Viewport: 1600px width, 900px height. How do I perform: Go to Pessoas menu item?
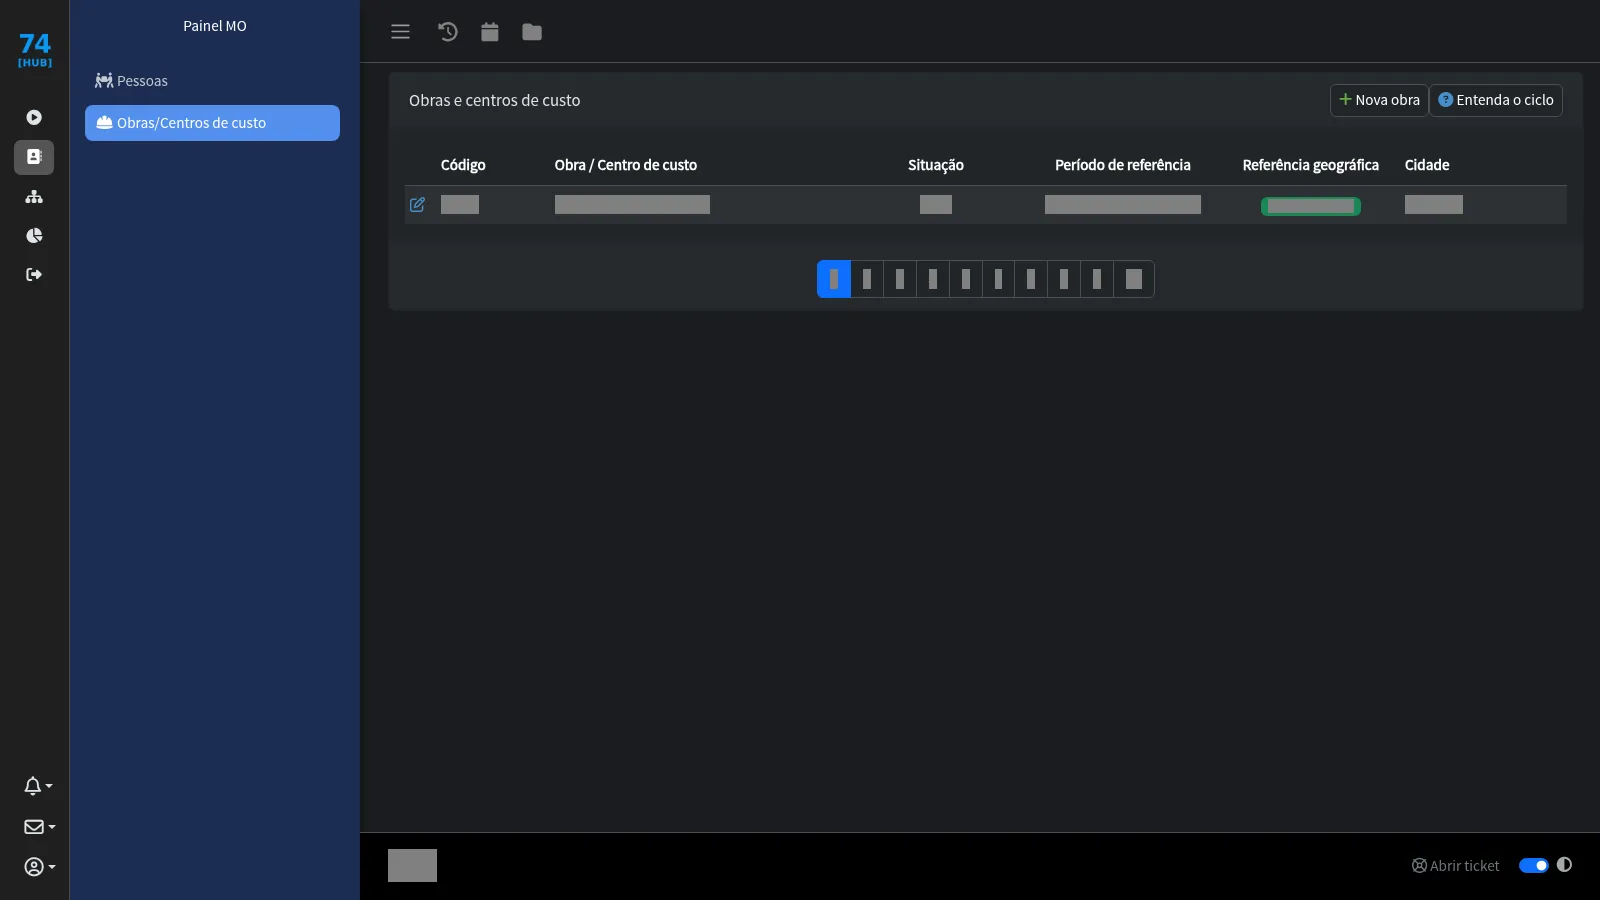coord(212,81)
